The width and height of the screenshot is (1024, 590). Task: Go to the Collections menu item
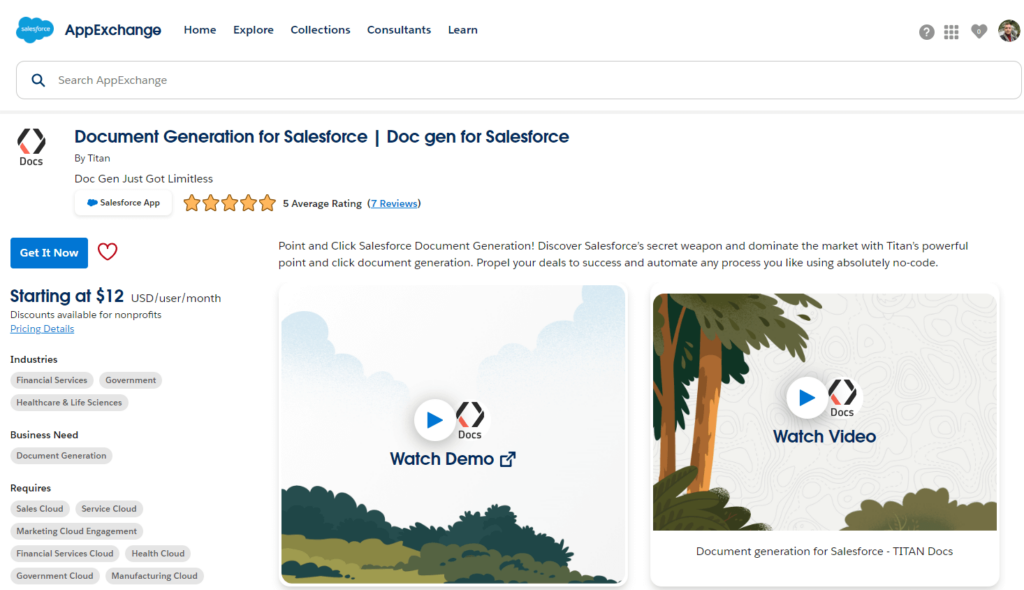[320, 30]
